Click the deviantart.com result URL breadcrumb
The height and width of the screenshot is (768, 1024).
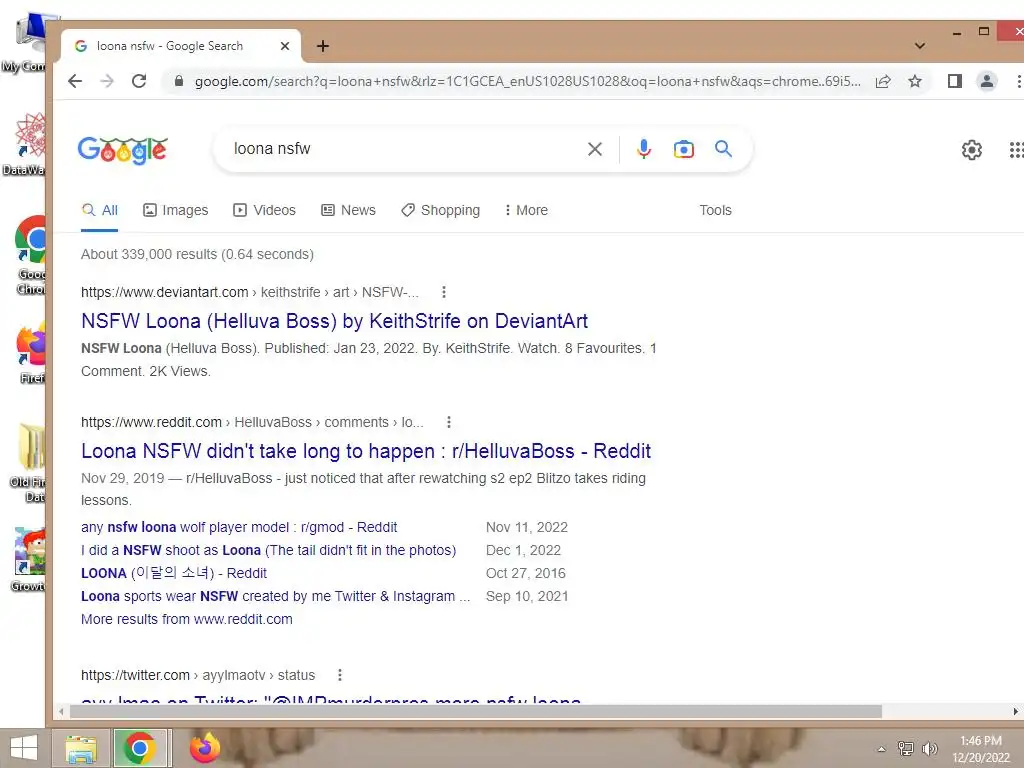point(249,292)
